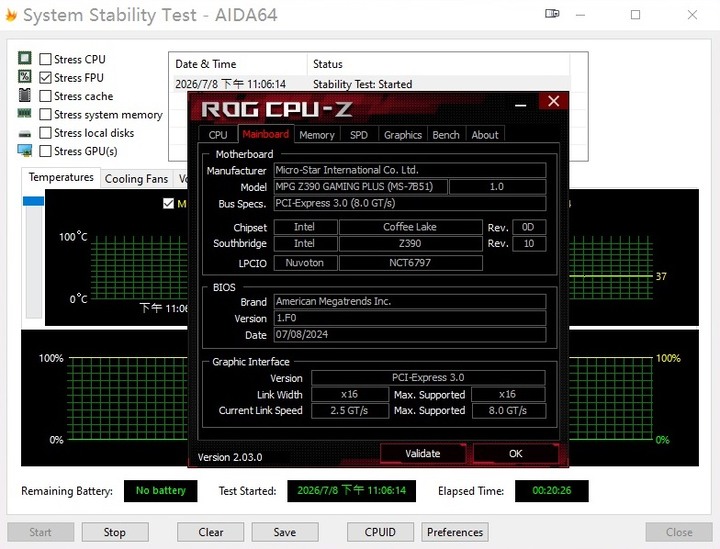Viewport: 720px width, 549px height.
Task: Click the Chipset Rev. '0D' field
Action: (529, 227)
